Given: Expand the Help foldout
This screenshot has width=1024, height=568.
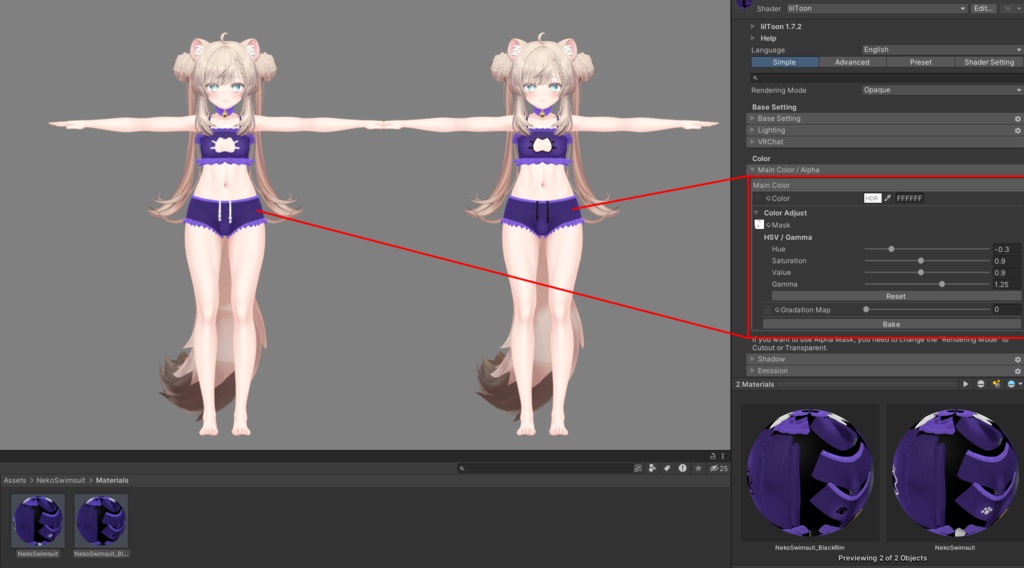Looking at the screenshot, I should [x=753, y=39].
